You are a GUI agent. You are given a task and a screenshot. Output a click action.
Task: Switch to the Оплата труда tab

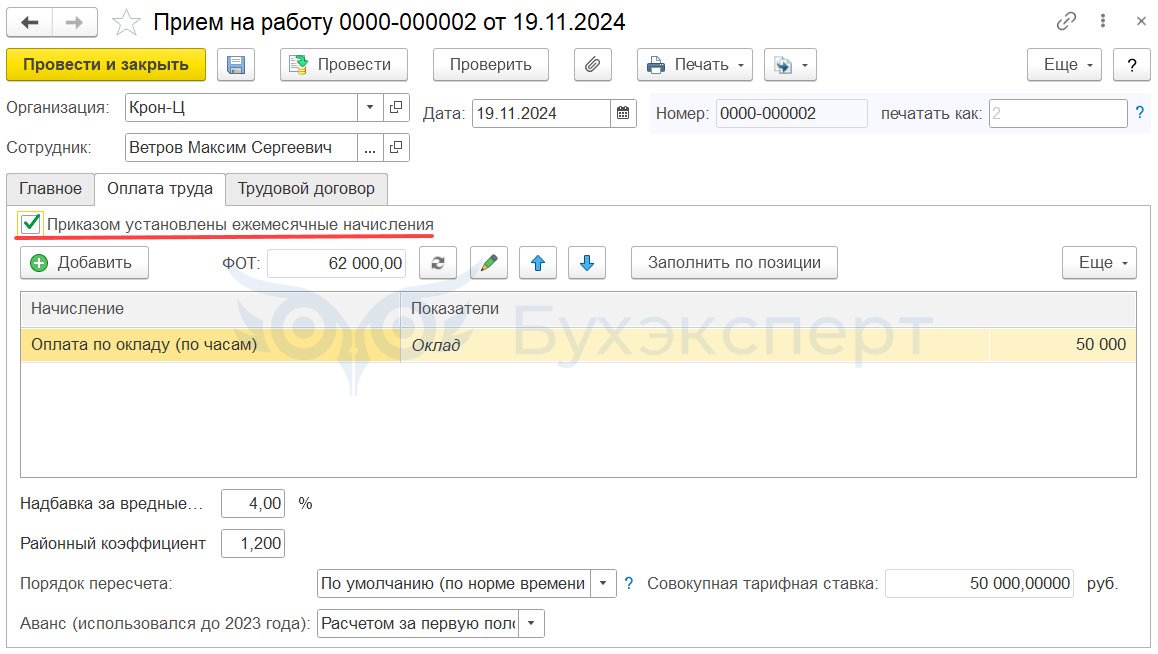[160, 189]
